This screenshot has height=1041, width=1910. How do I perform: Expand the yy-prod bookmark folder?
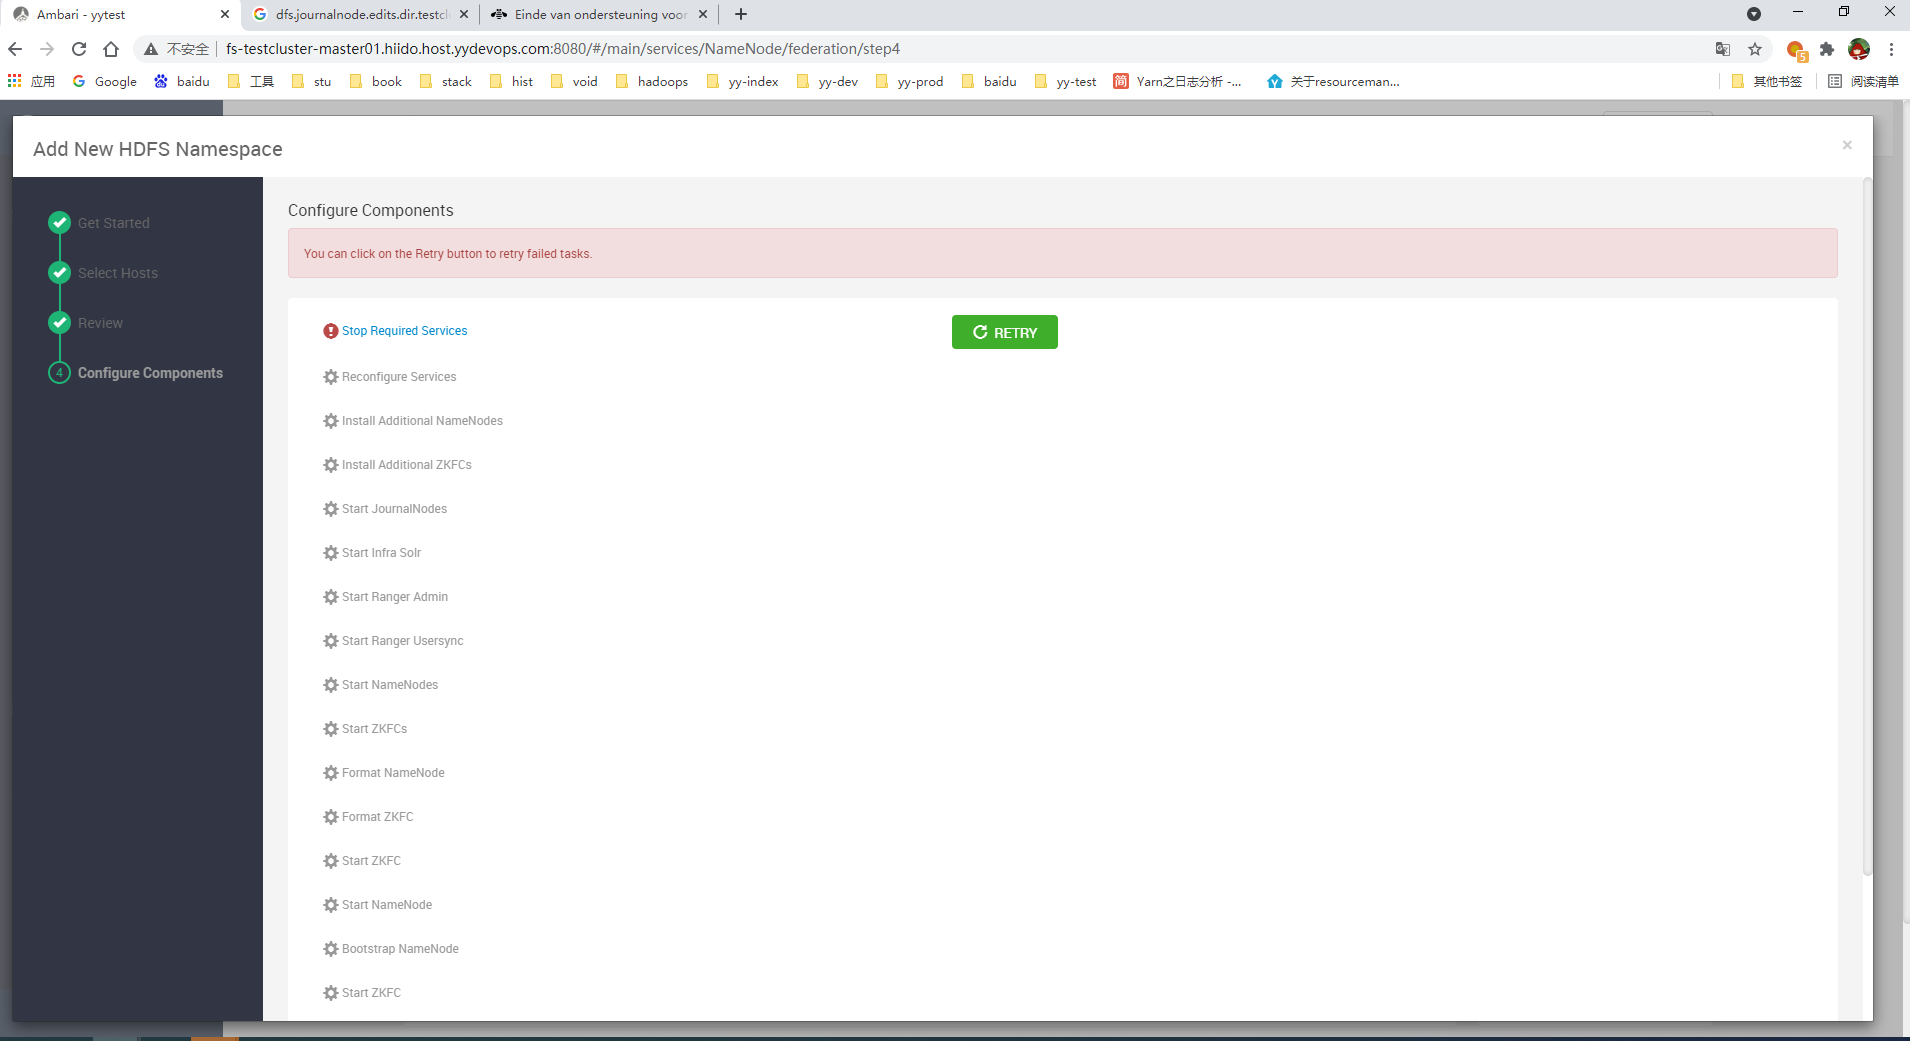[910, 82]
